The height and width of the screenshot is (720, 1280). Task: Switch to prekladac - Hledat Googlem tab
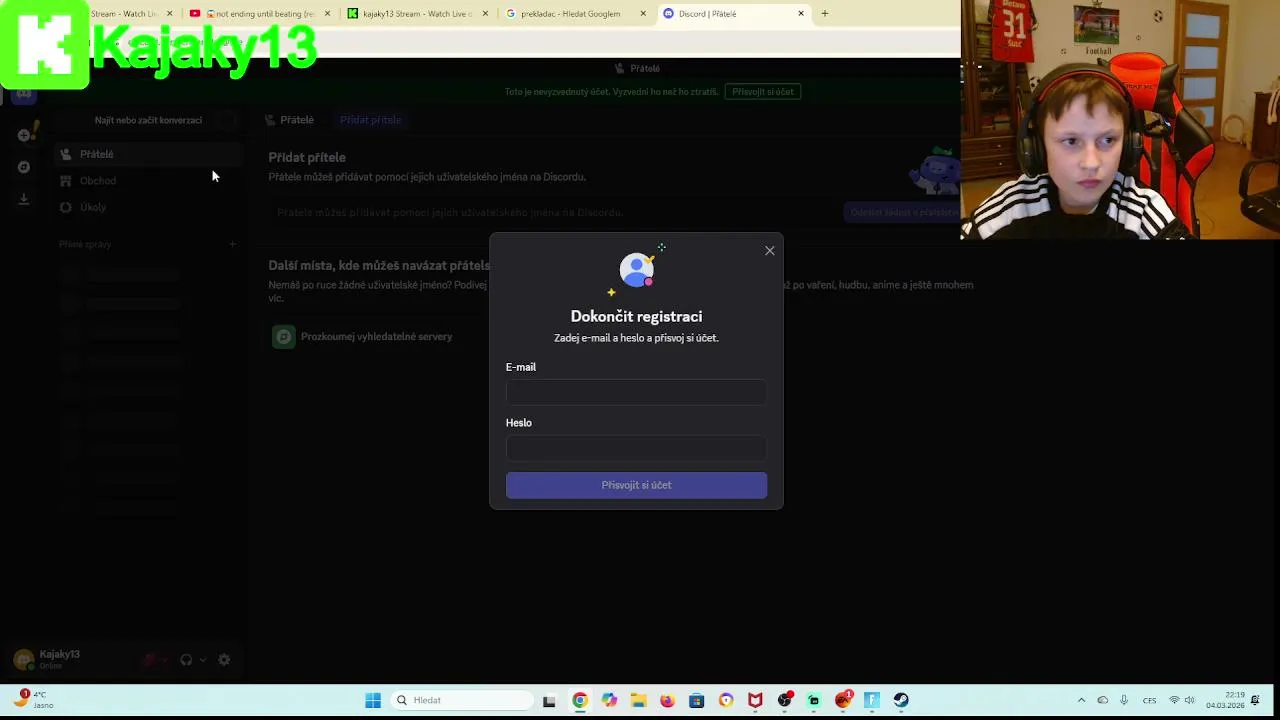[574, 14]
